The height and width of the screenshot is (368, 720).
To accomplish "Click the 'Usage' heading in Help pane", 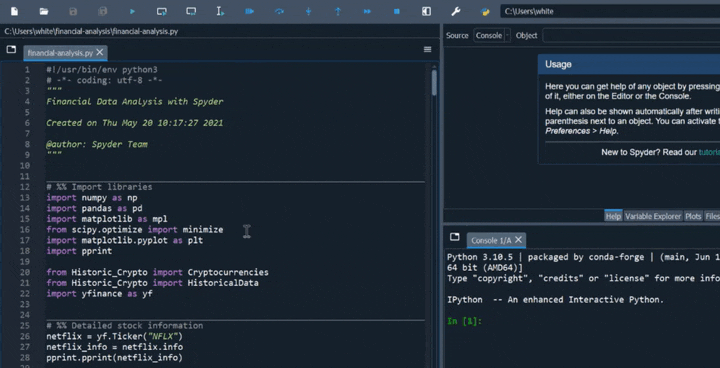I will (x=558, y=64).
